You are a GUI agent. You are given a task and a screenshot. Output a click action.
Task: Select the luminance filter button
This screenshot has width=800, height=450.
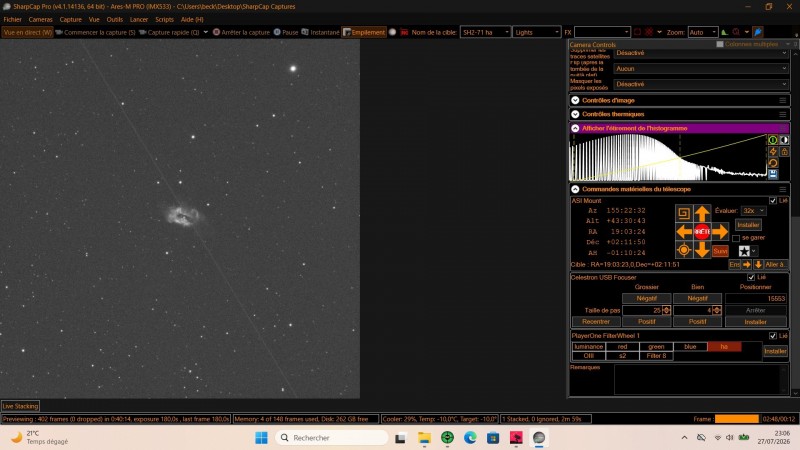[588, 346]
